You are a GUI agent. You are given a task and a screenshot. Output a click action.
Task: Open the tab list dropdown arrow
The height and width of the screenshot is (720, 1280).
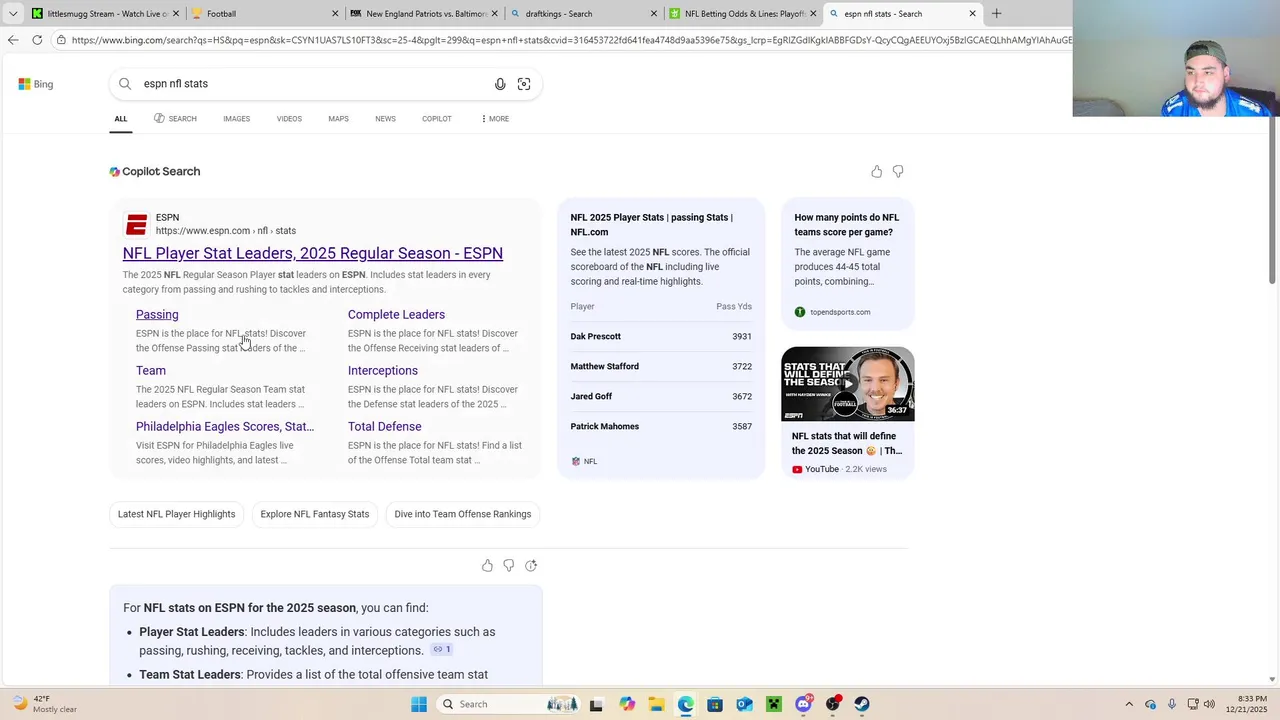click(x=13, y=14)
